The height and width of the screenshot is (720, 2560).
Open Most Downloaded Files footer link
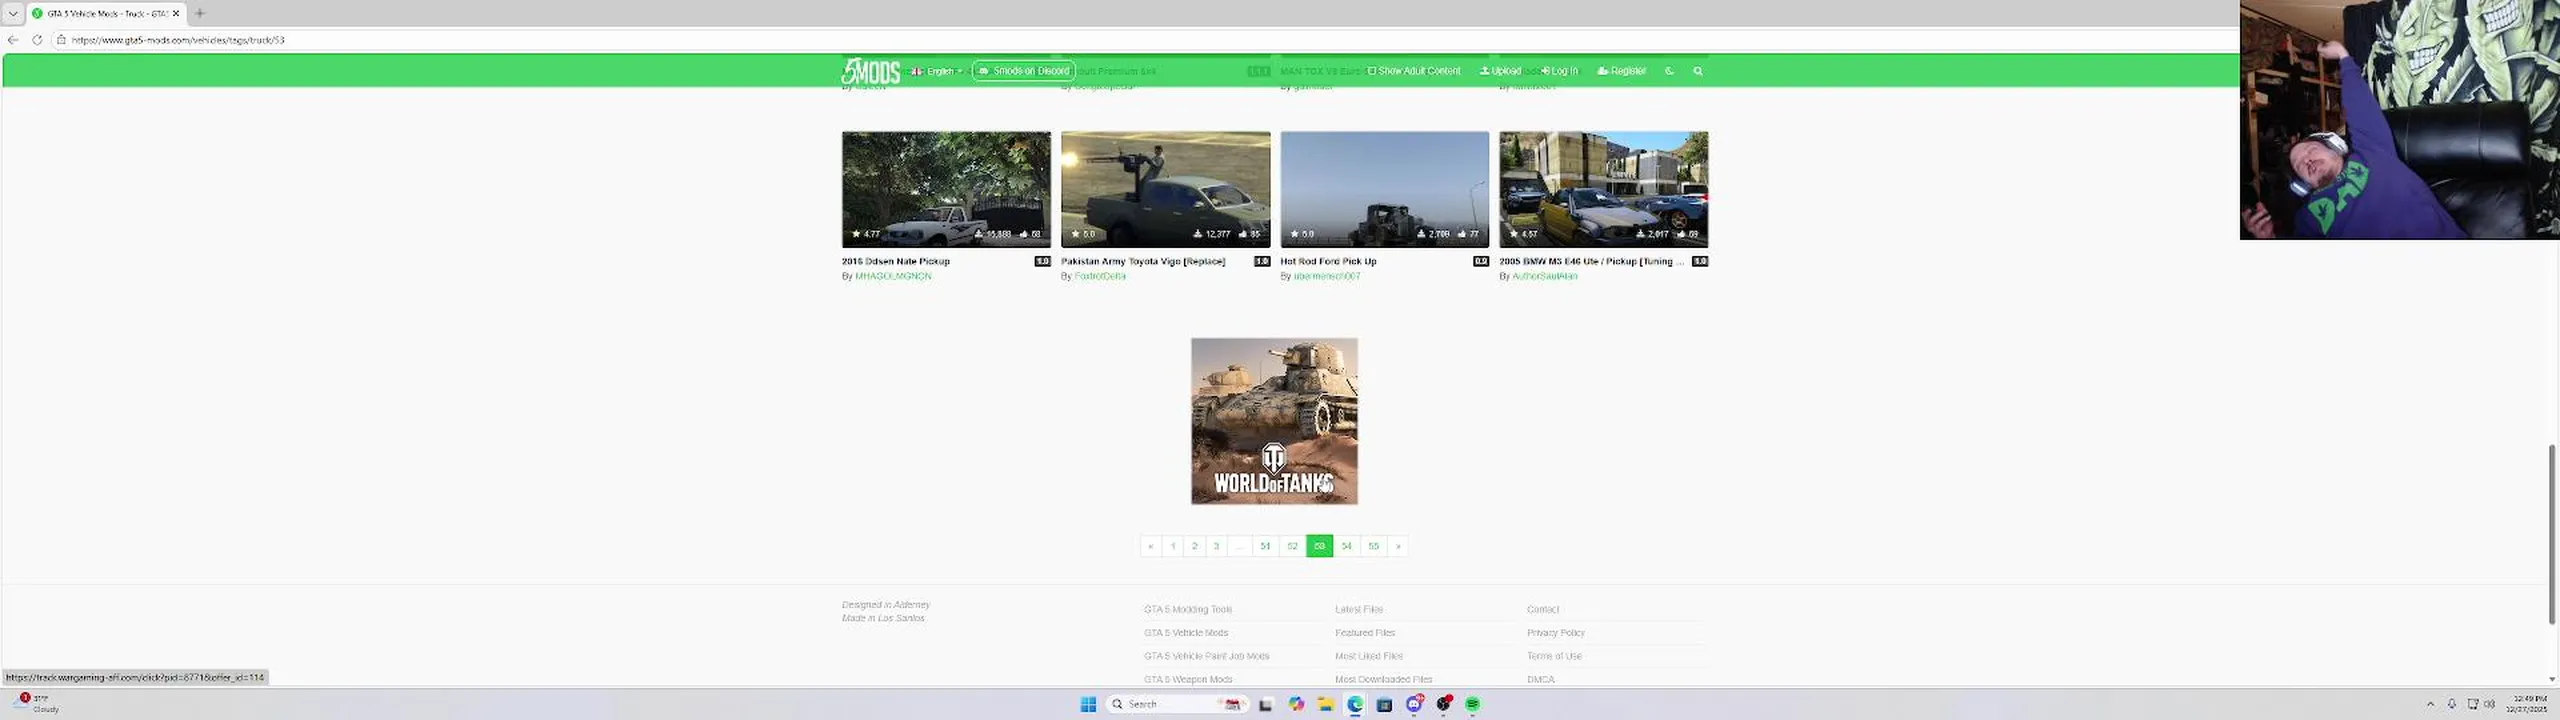click(1384, 679)
